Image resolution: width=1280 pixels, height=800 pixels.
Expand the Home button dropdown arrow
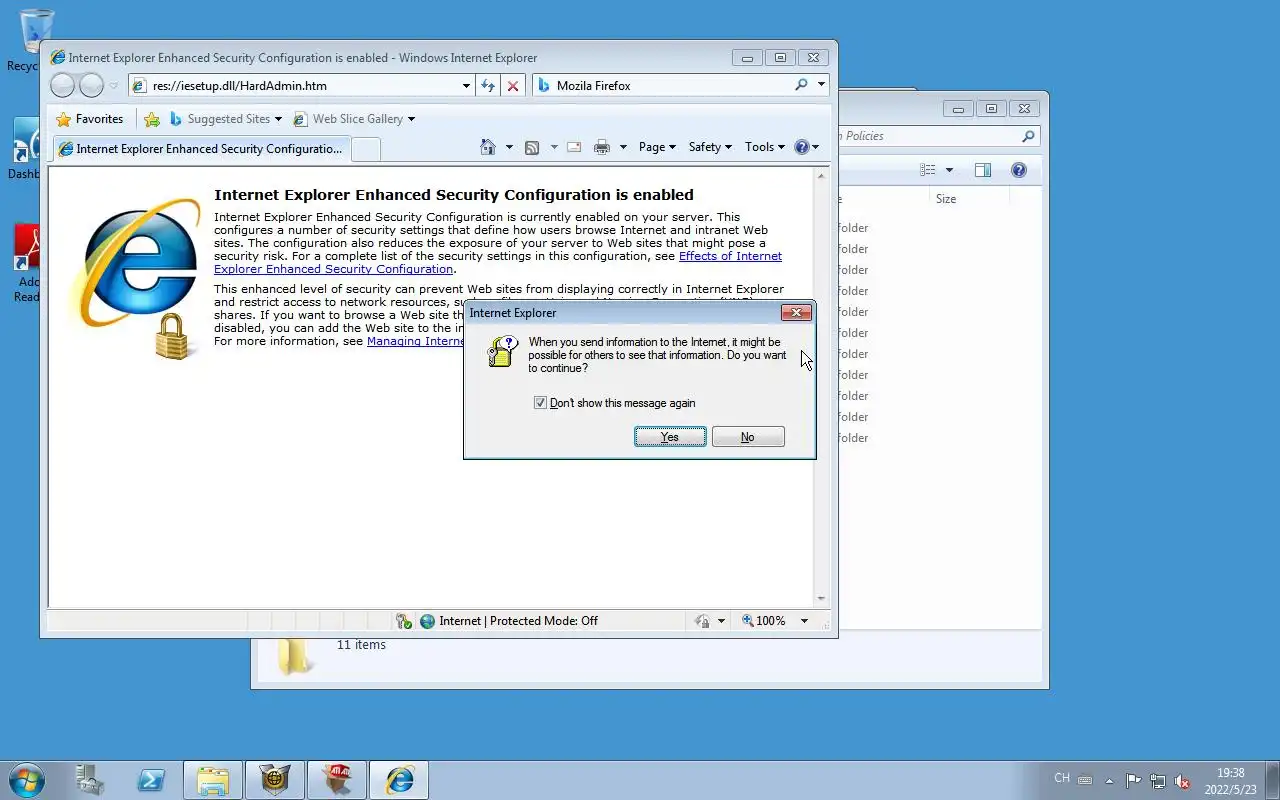pos(509,147)
